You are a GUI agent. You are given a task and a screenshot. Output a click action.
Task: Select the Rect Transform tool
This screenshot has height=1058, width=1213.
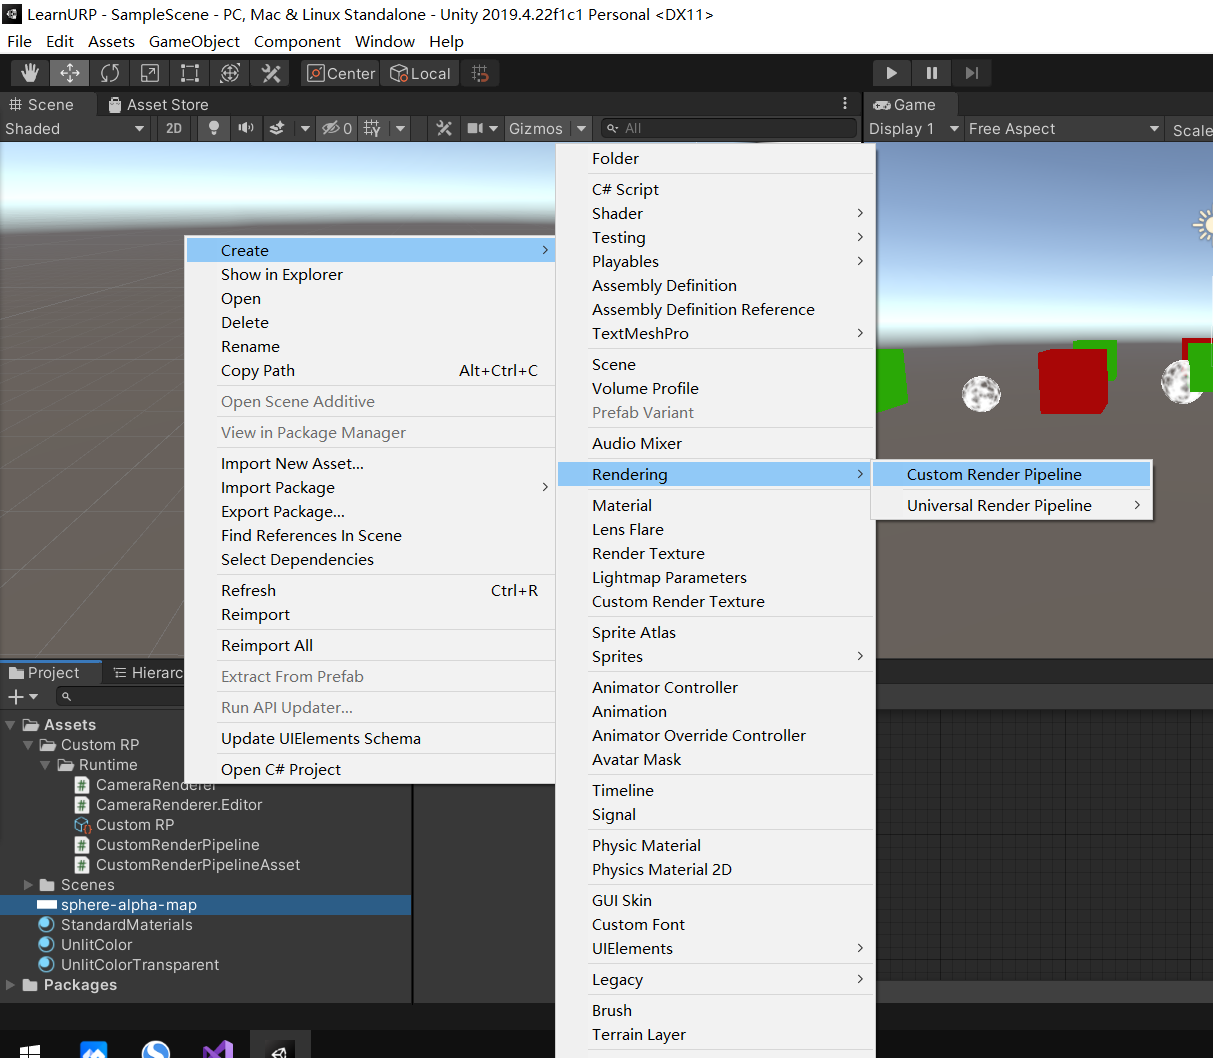(x=189, y=72)
